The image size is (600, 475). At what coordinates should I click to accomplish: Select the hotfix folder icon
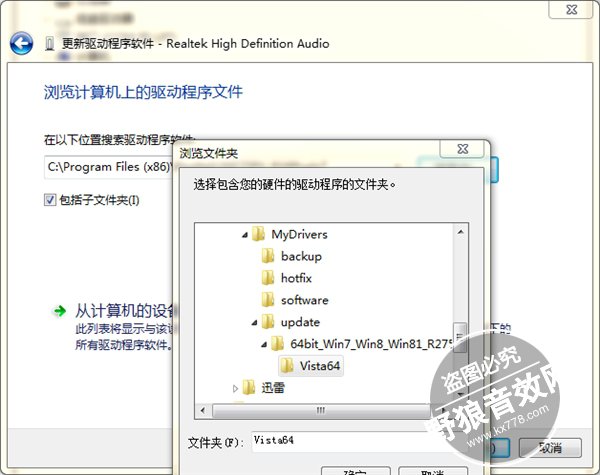268,278
